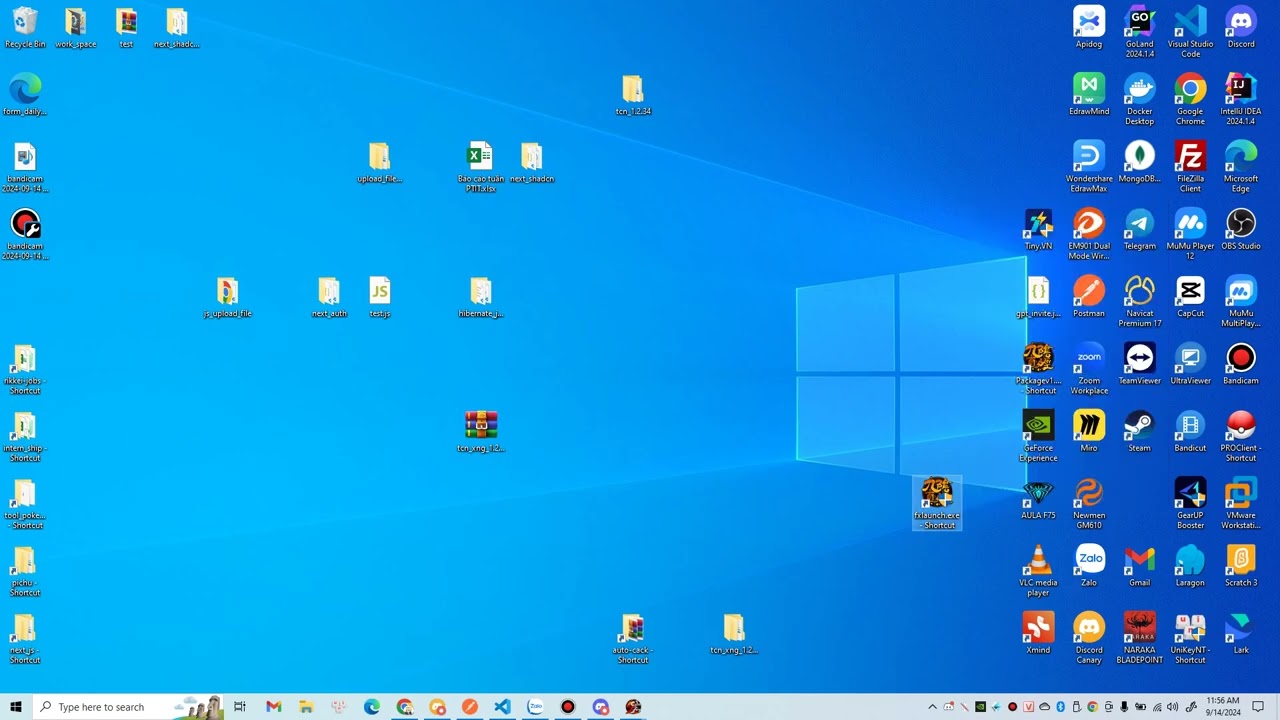Click the Bluetooth tray icon

[x=1061, y=707]
